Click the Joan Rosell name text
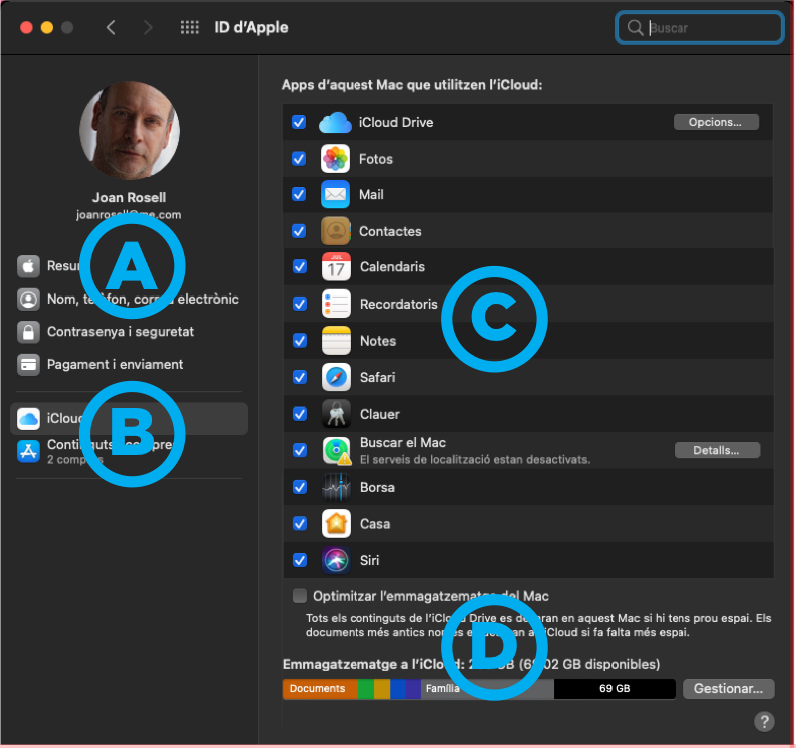This screenshot has width=796, height=748. [x=129, y=198]
